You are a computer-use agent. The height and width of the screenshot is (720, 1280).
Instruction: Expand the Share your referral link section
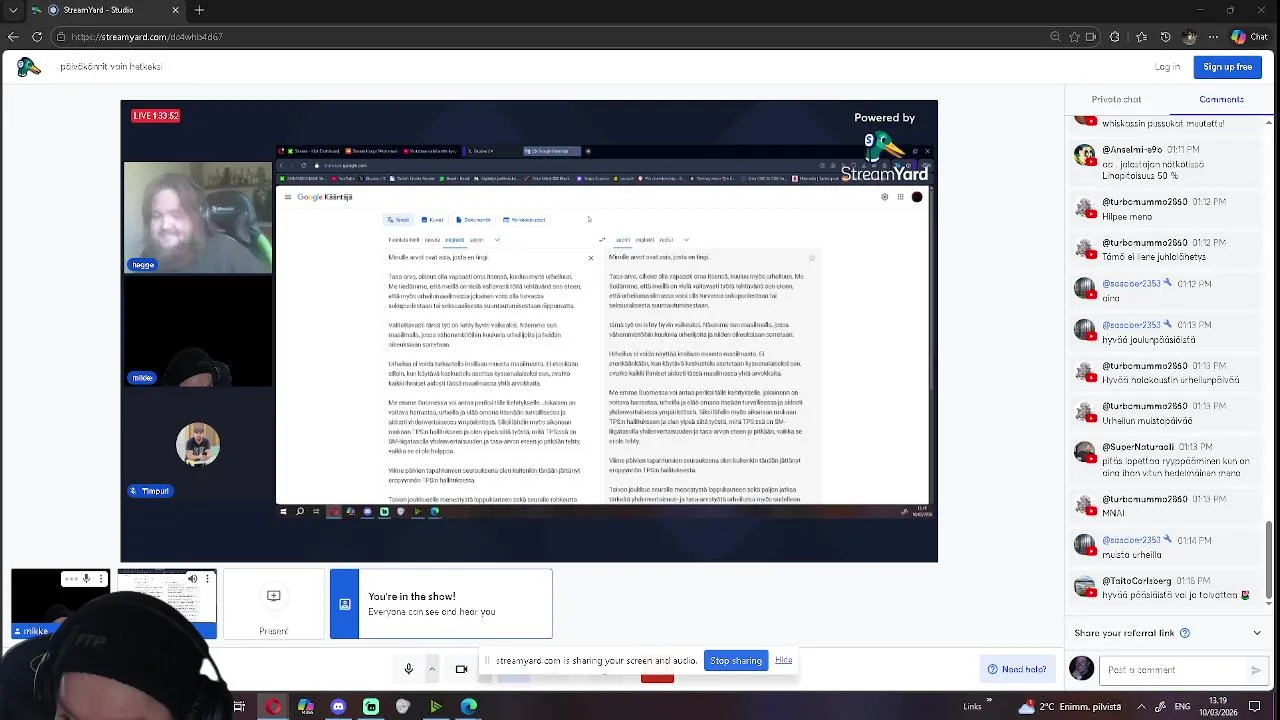click(x=1257, y=633)
